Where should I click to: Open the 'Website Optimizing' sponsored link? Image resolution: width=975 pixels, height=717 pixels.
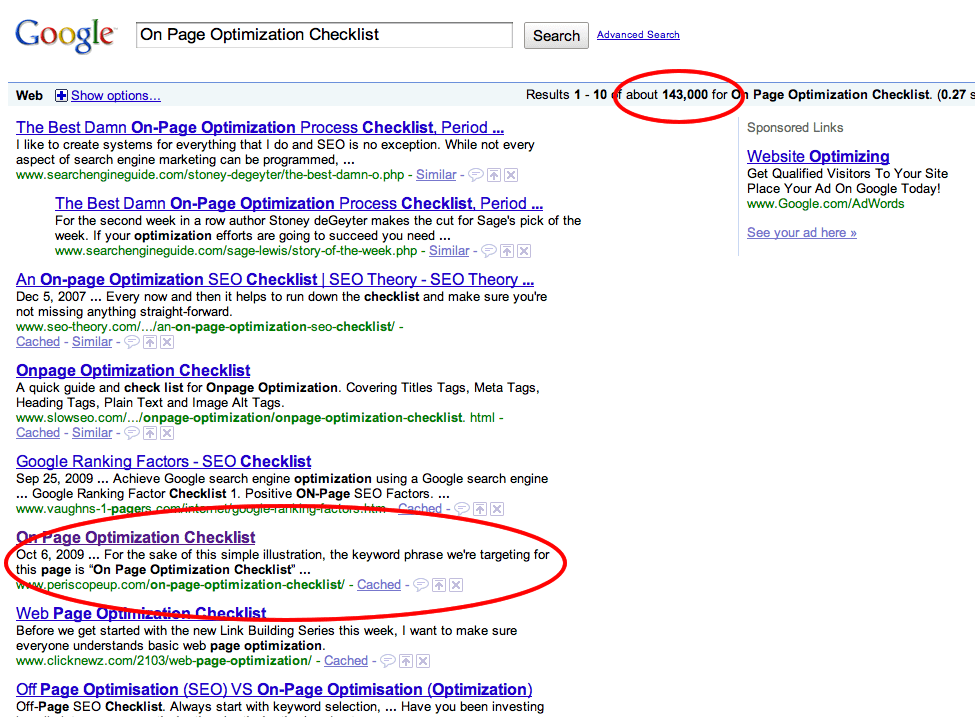(x=818, y=156)
